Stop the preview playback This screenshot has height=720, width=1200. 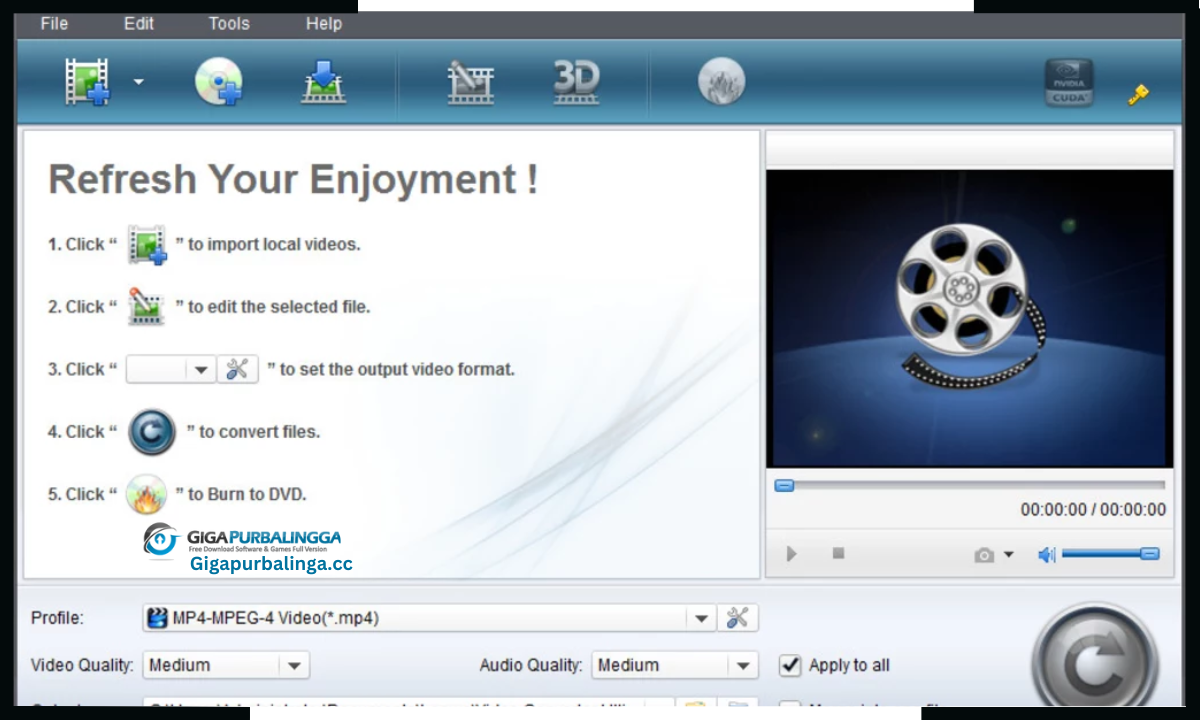pyautogui.click(x=838, y=553)
